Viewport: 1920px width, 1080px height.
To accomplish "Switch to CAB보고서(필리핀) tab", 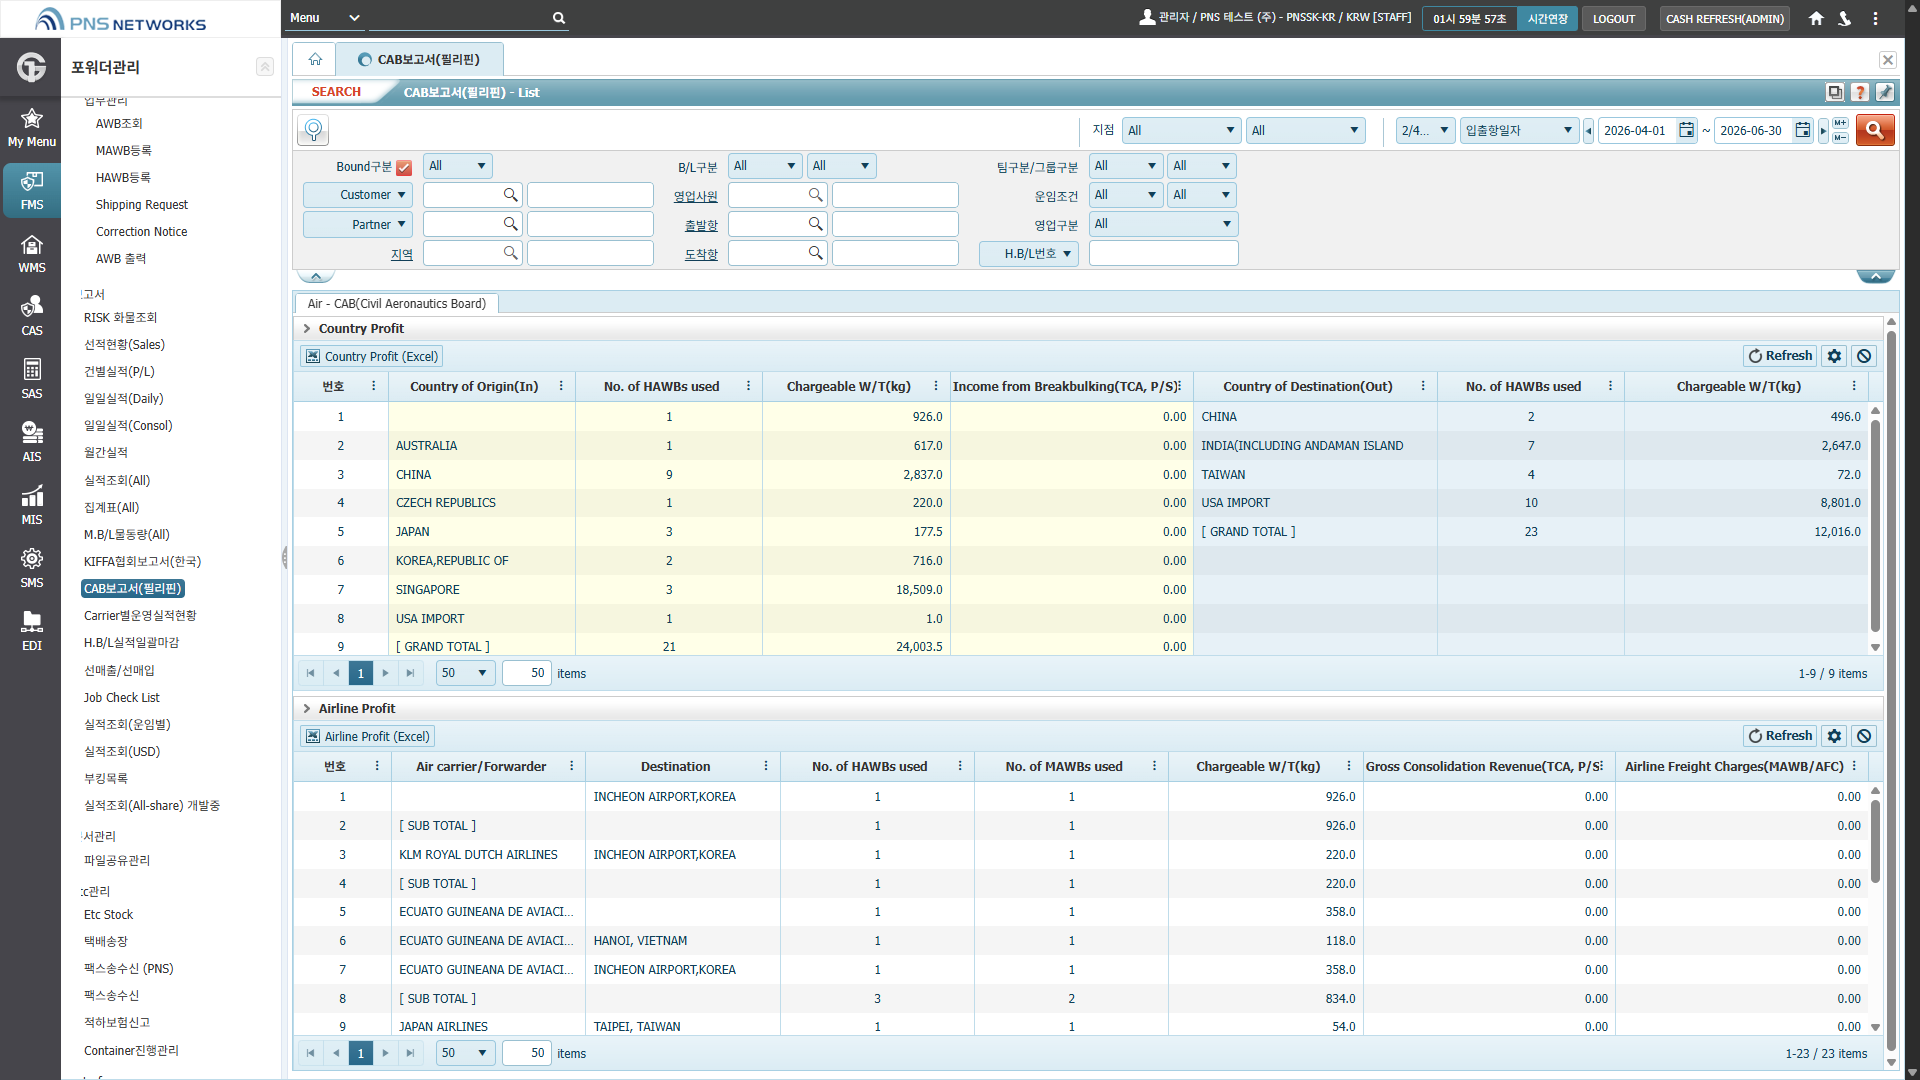I will [419, 59].
